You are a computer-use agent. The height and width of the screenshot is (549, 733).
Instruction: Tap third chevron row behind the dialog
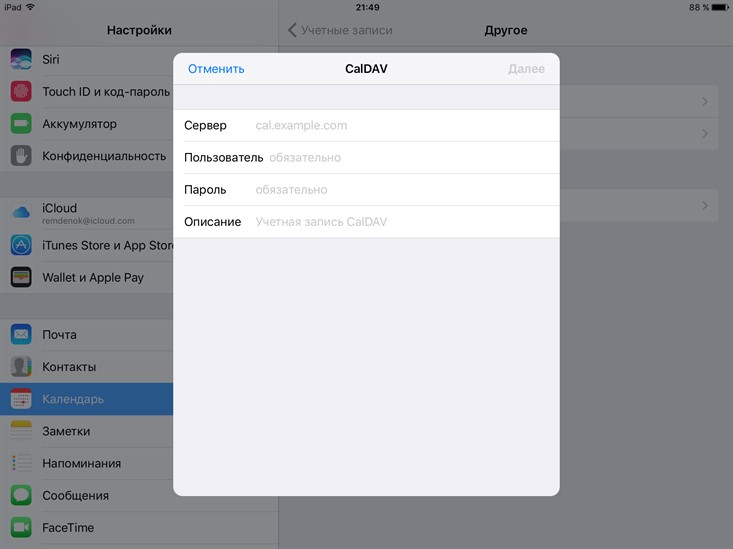tap(639, 205)
